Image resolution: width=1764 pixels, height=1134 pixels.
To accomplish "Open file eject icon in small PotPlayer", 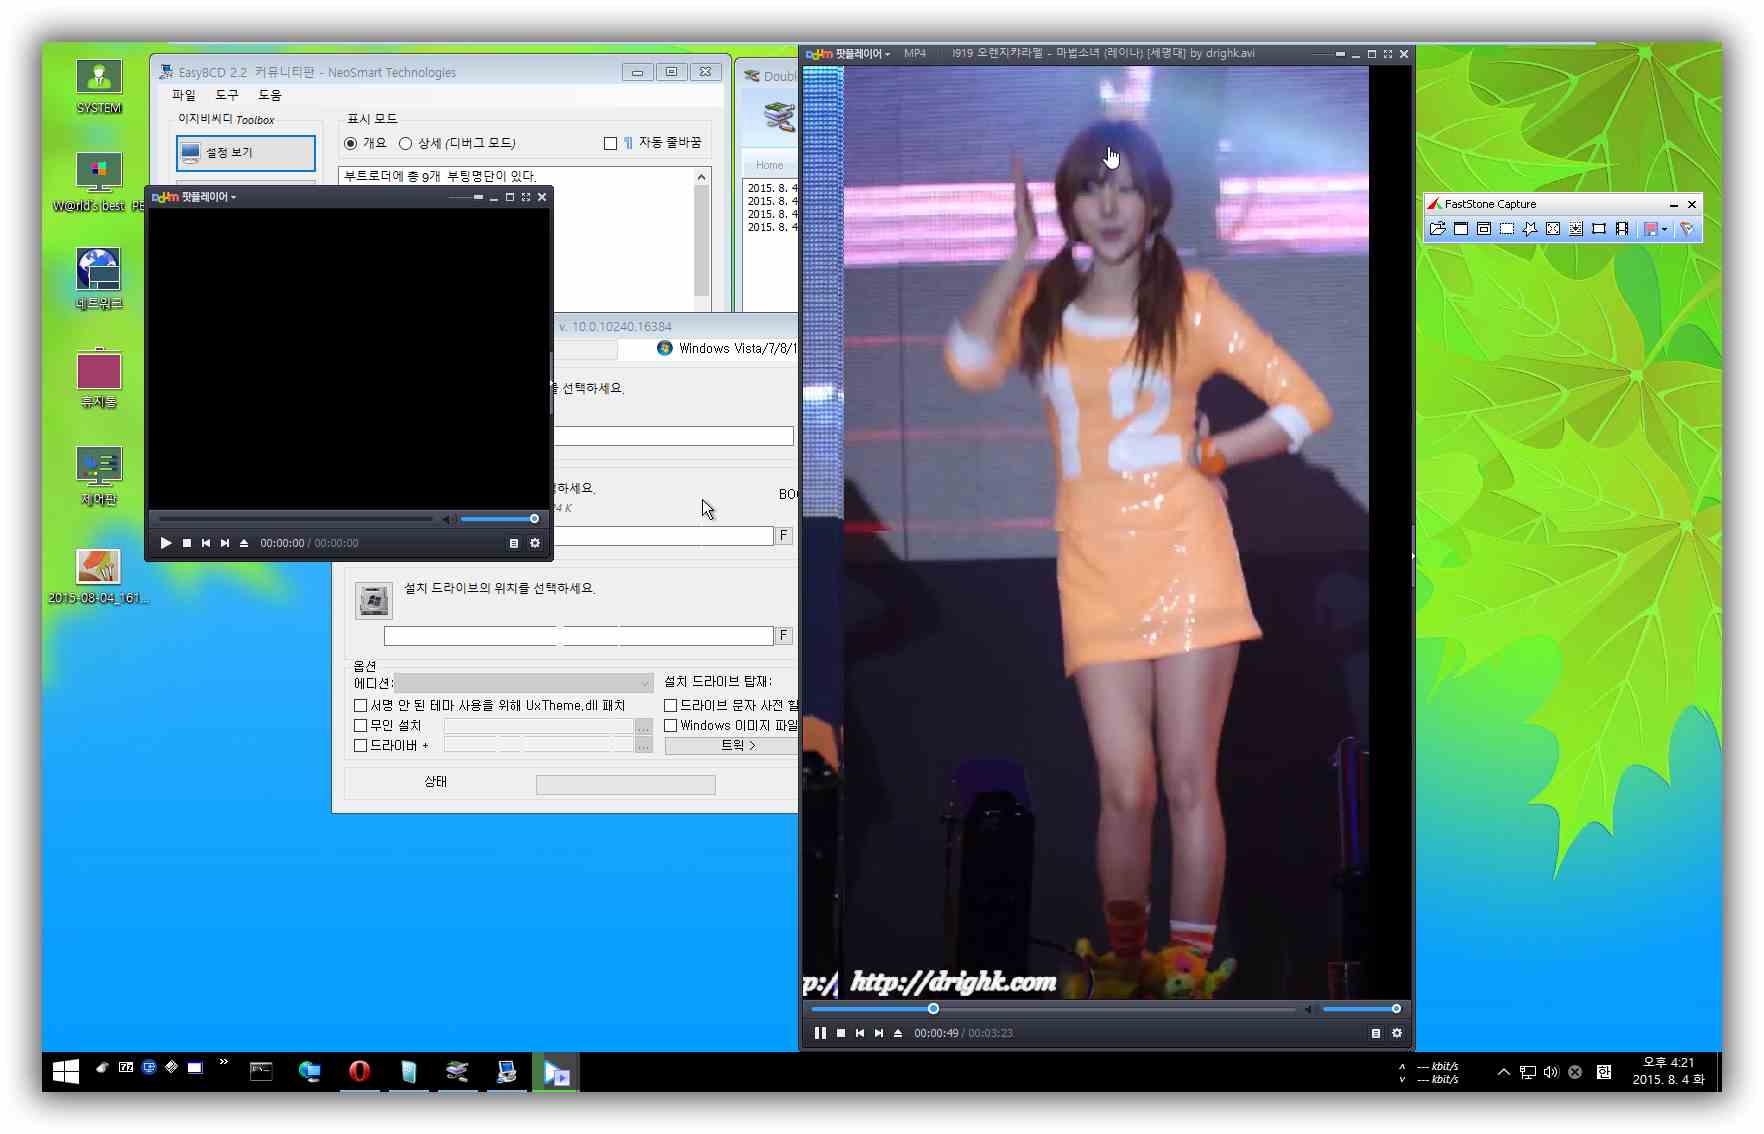I will pyautogui.click(x=244, y=543).
